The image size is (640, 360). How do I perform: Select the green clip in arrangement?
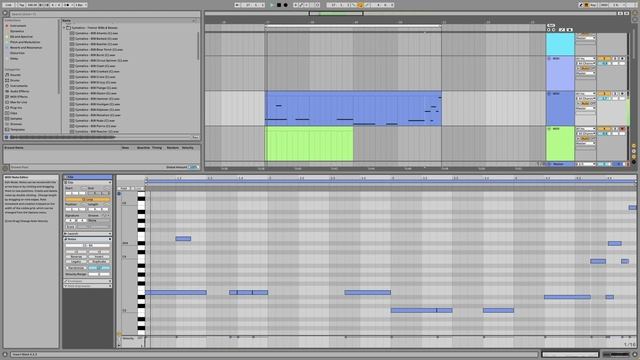pyautogui.click(x=309, y=144)
